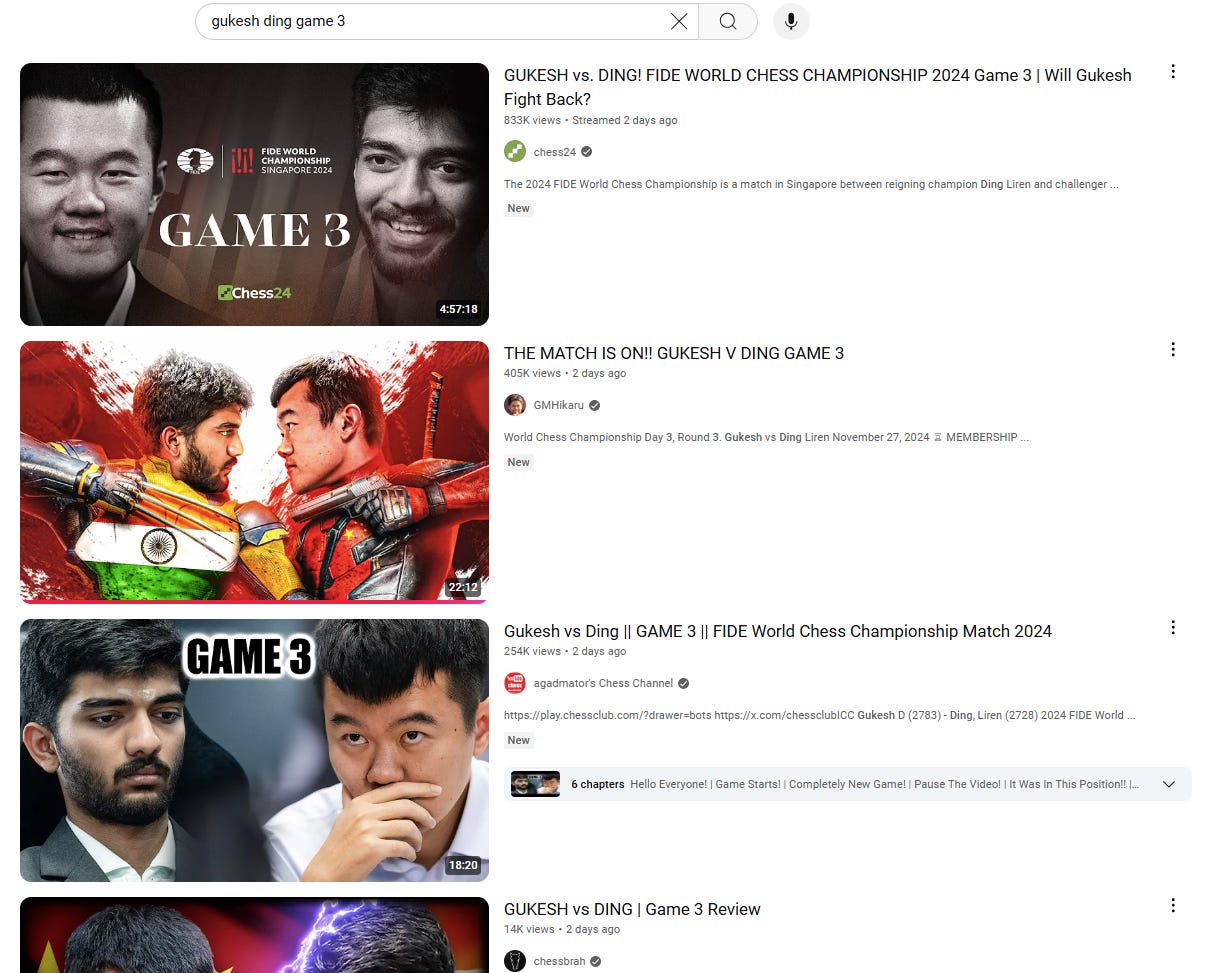Click '14K views • 2 days ago' text
1205x973 pixels.
pos(562,929)
